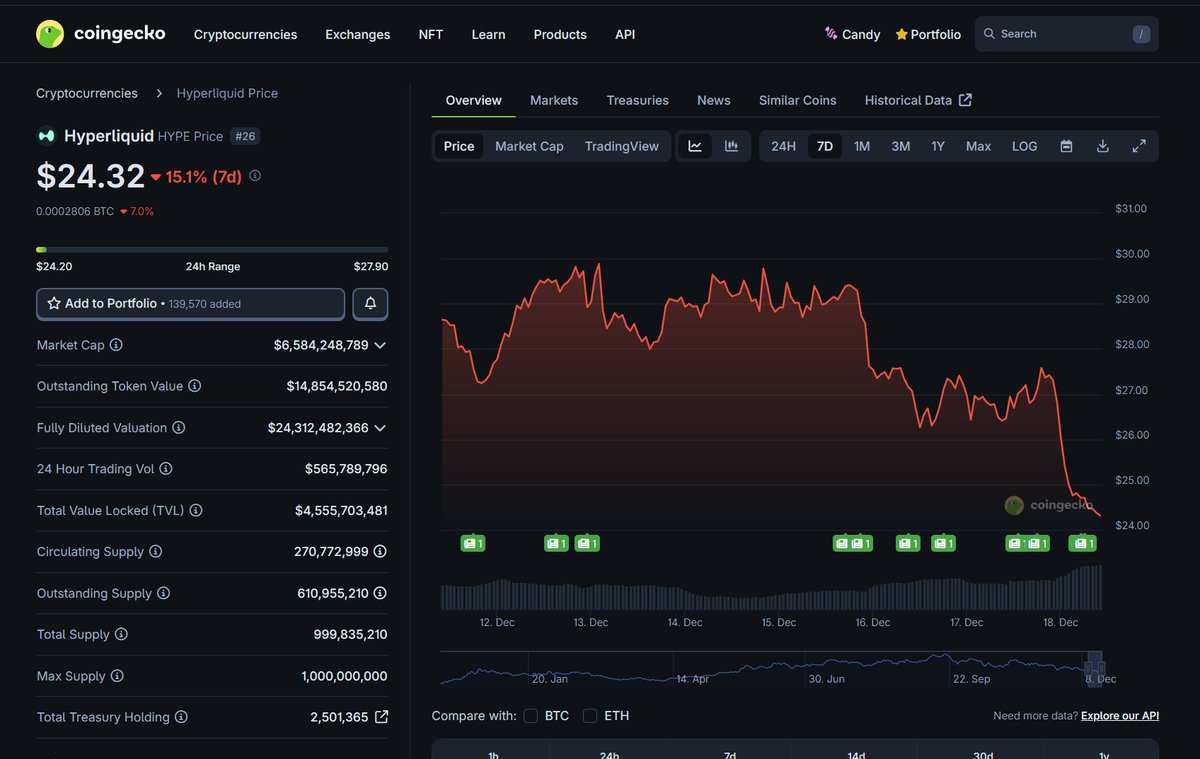Image resolution: width=1200 pixels, height=759 pixels.
Task: Open Portfolio with the star icon
Action: 928,34
